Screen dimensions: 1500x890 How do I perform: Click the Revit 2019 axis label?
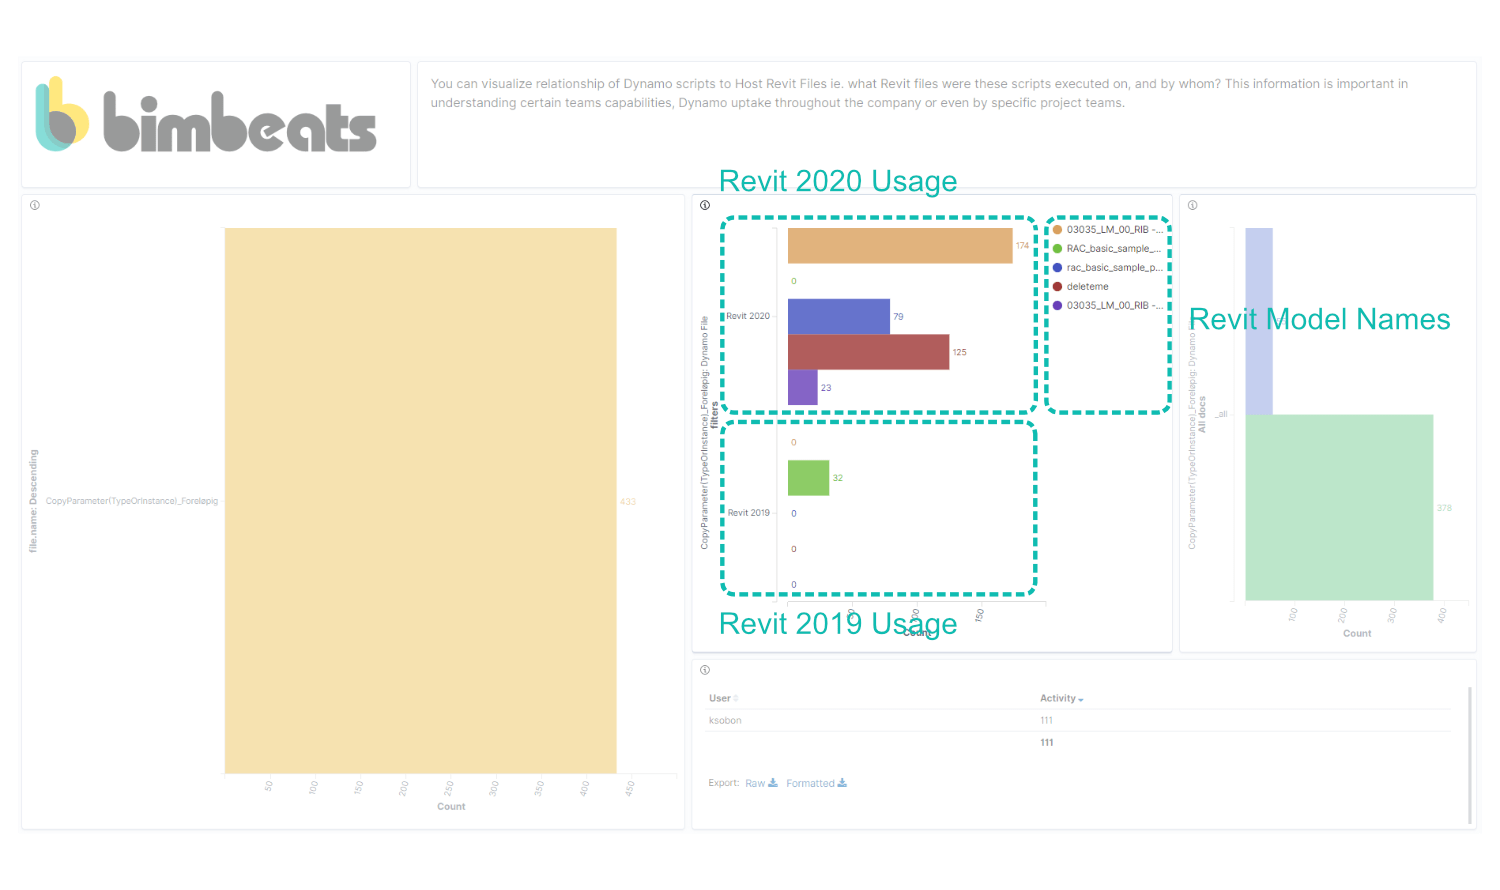[x=749, y=513]
